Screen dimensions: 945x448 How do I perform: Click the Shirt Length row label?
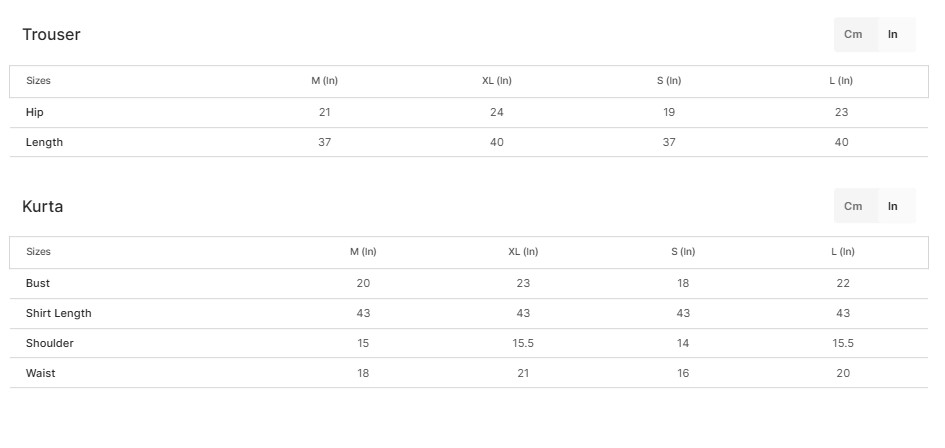point(58,314)
